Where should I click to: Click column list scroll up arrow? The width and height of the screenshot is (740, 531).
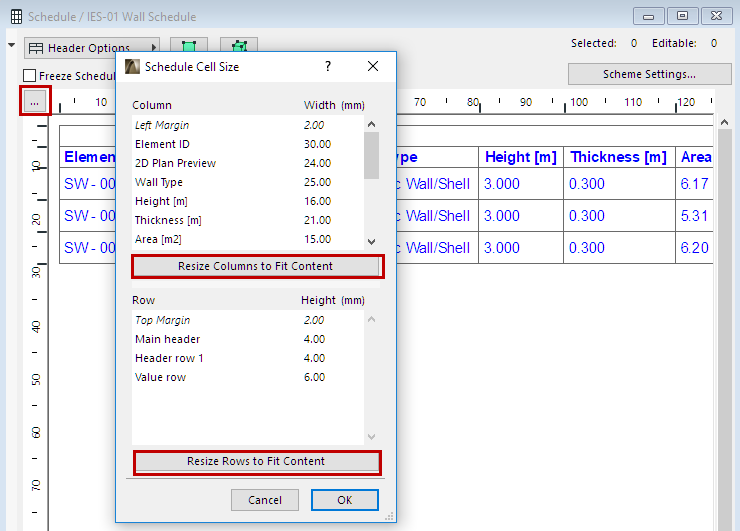[x=371, y=124]
